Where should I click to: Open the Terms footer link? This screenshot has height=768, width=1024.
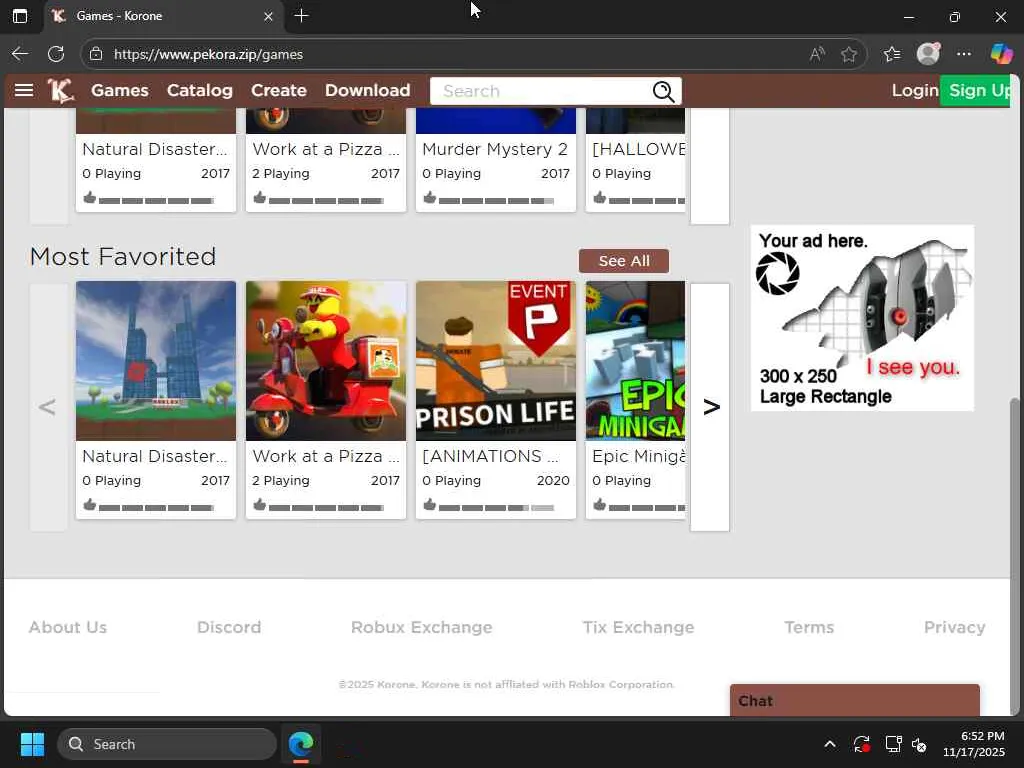click(809, 627)
